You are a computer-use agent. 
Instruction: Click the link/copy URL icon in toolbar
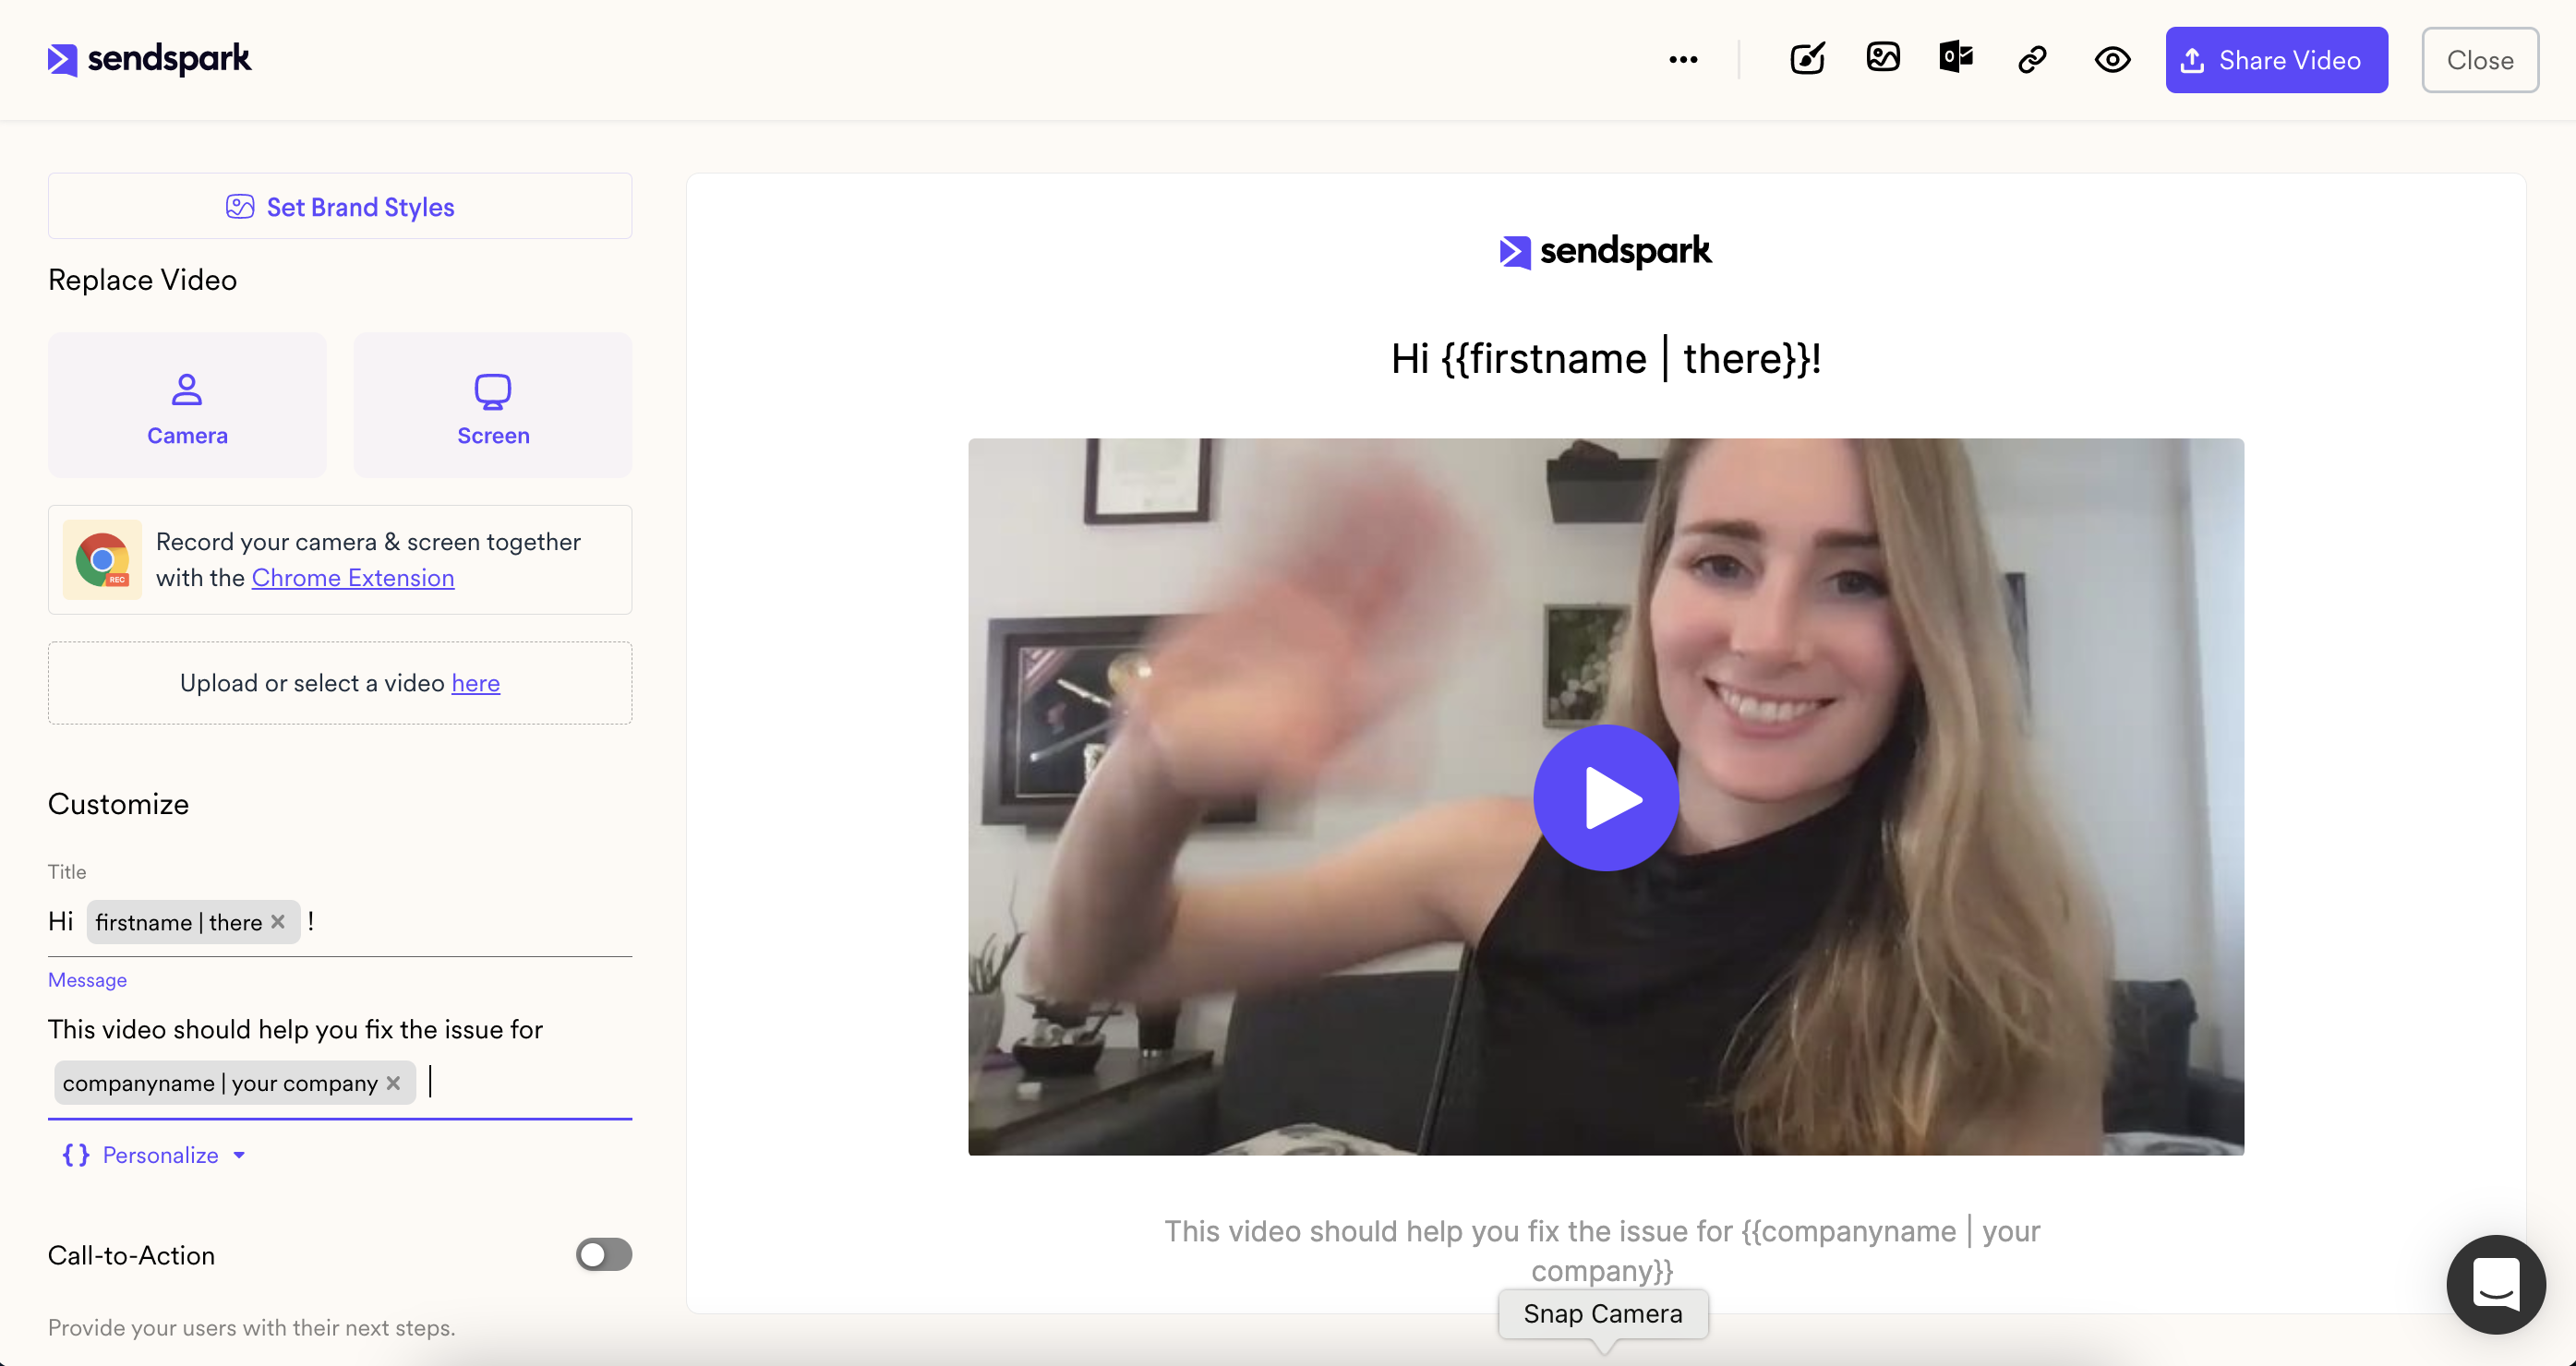(2034, 58)
